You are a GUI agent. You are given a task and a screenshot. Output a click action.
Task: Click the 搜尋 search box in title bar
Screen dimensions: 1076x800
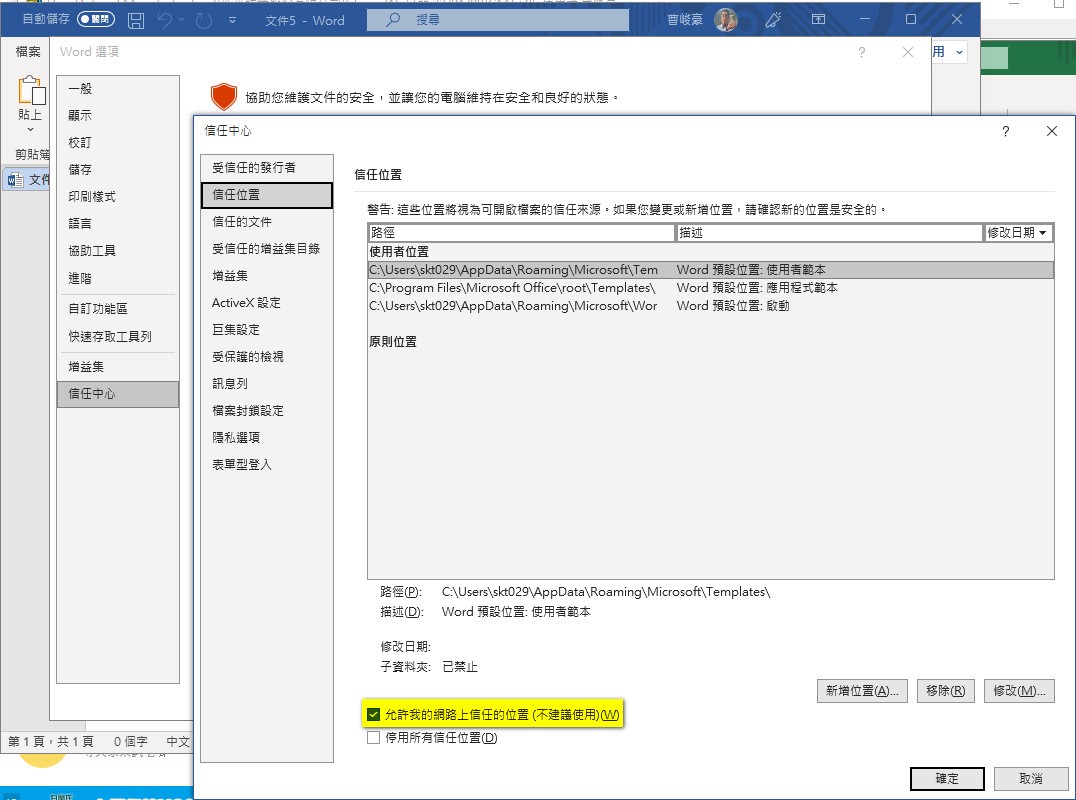click(x=498, y=20)
